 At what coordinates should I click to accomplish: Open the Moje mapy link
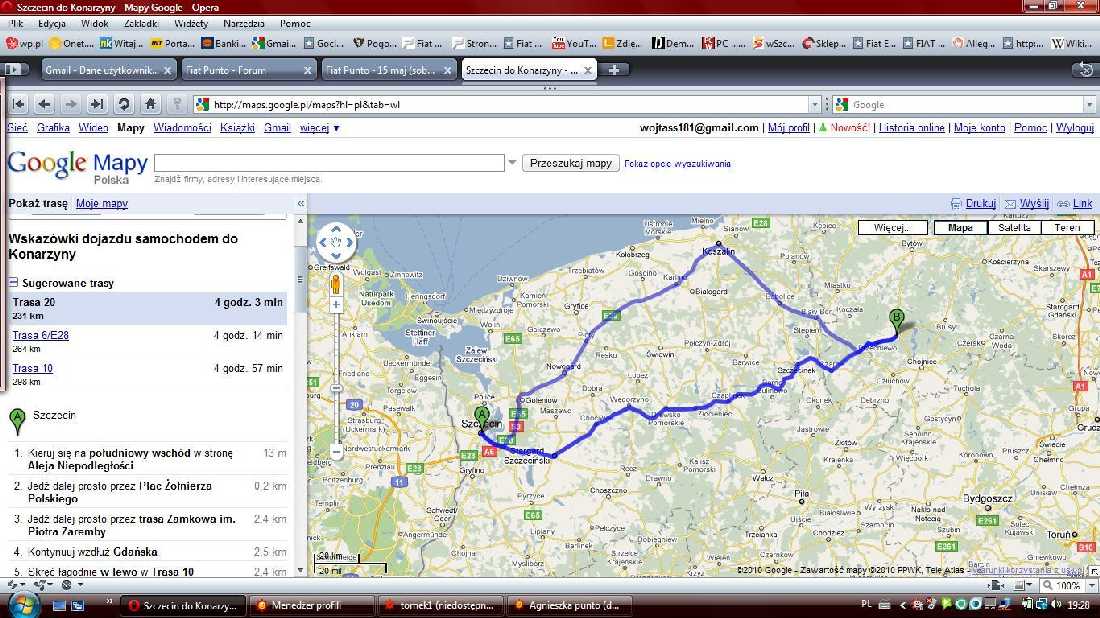point(102,203)
